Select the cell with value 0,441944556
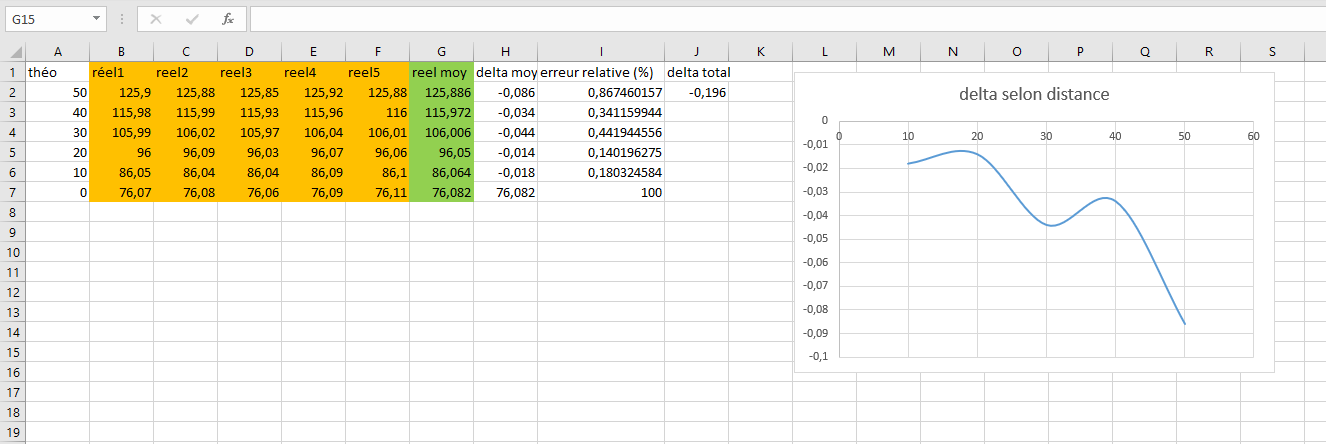Image resolution: width=1326 pixels, height=444 pixels. tap(601, 132)
